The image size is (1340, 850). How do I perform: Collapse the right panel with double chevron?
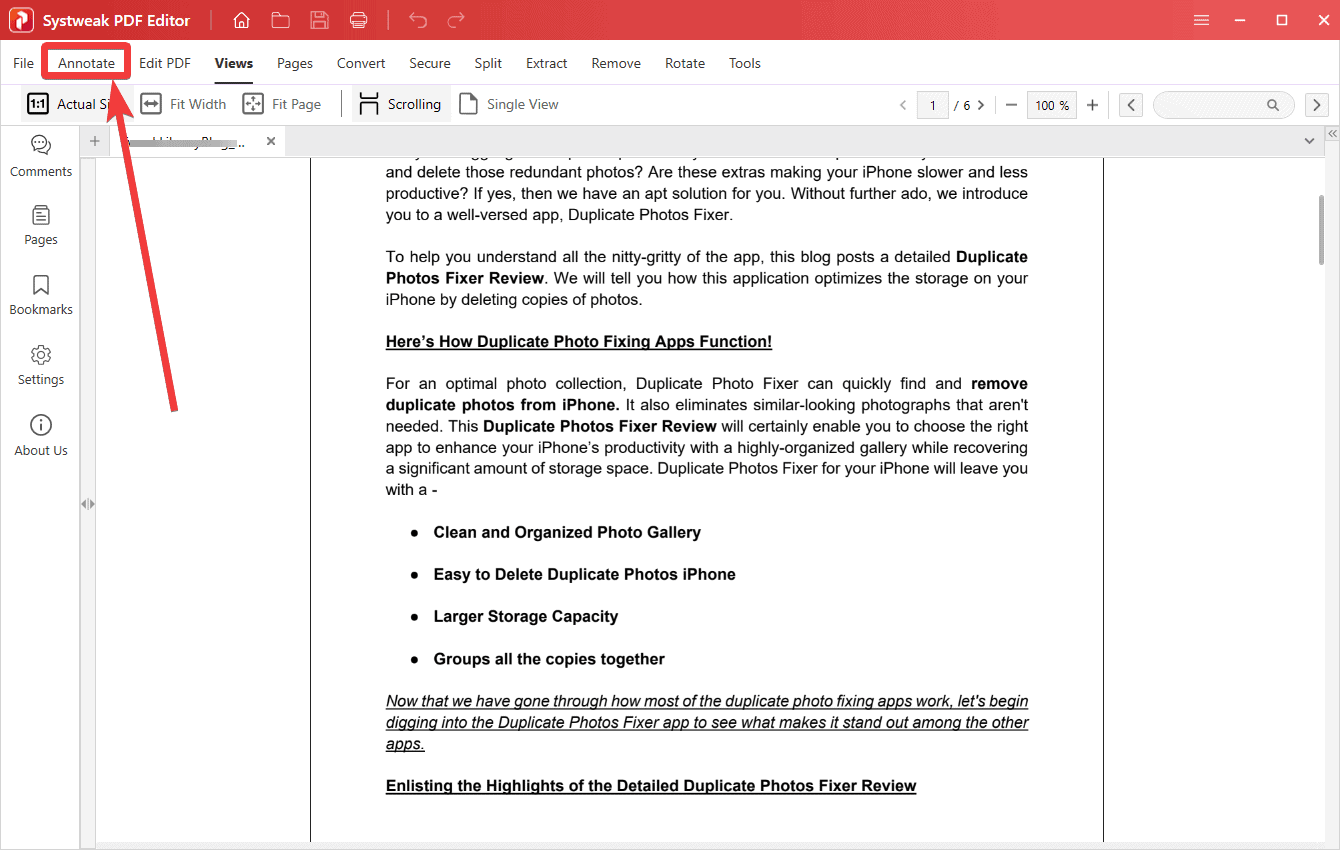pyautogui.click(x=1332, y=134)
